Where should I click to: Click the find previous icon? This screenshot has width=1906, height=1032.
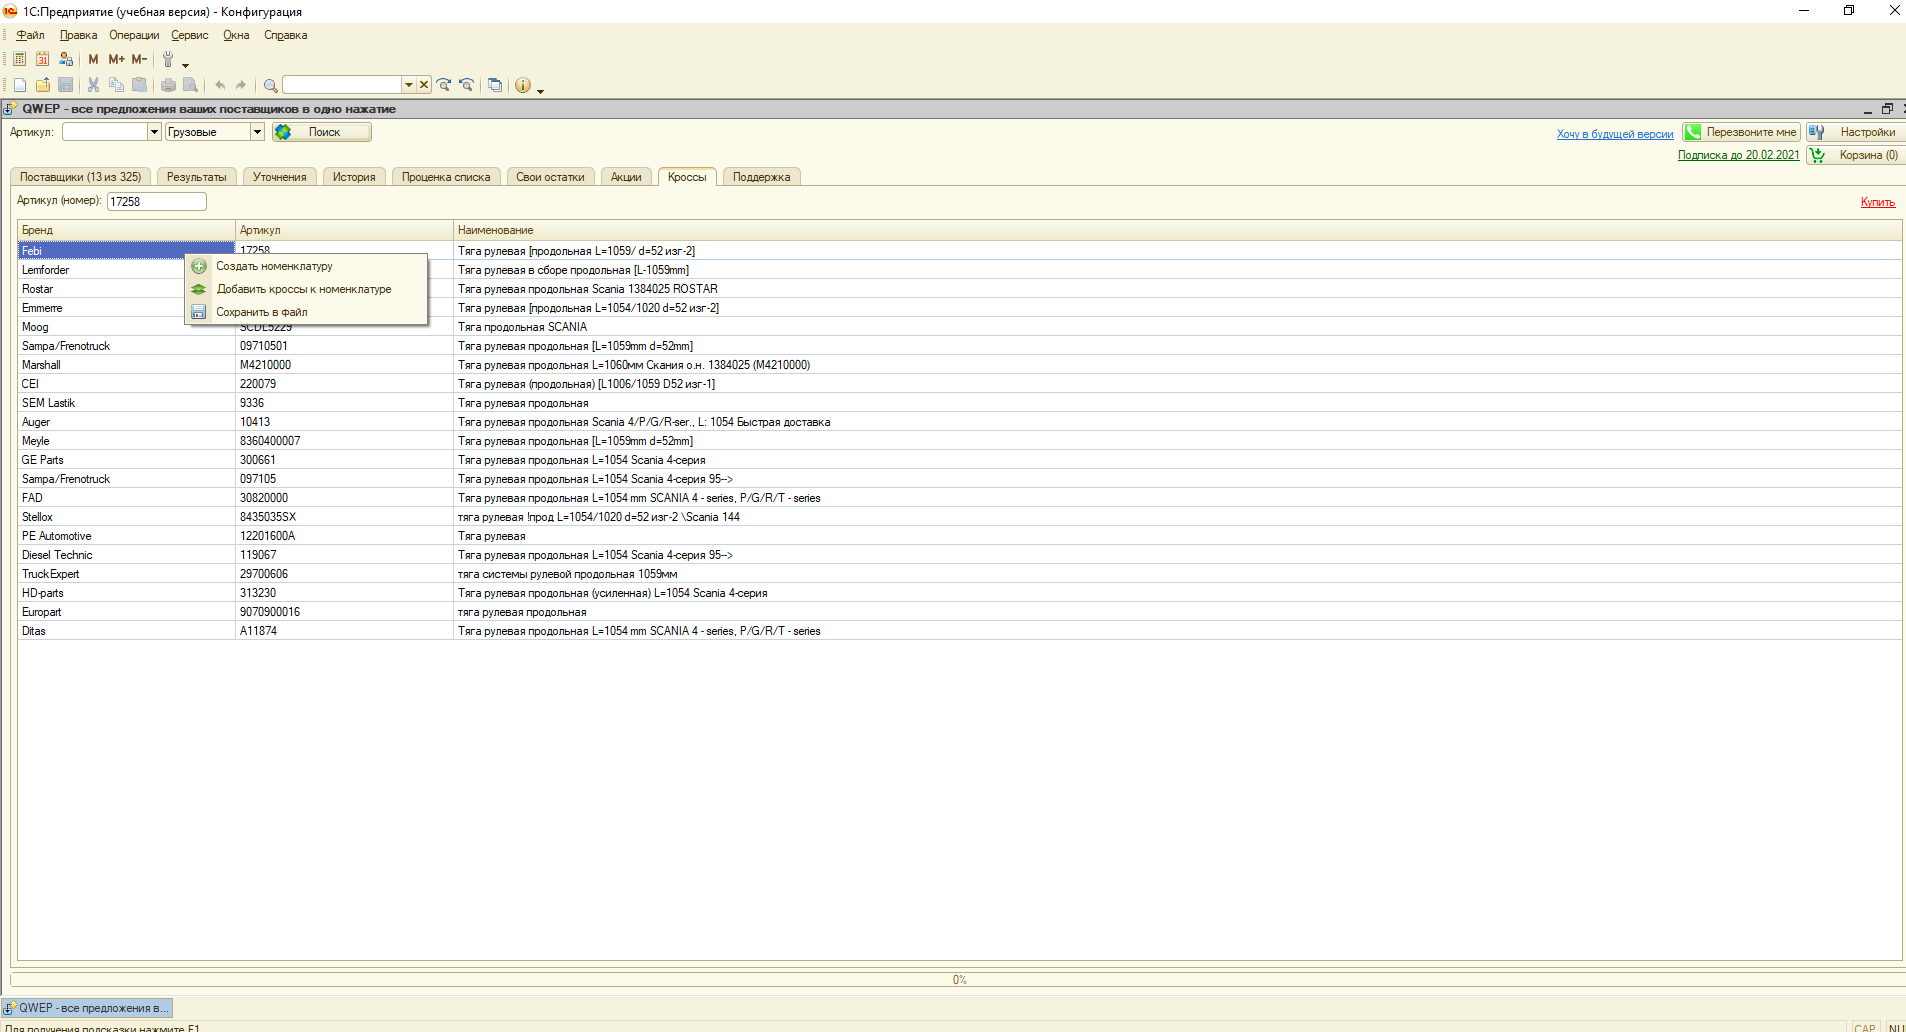pyautogui.click(x=466, y=85)
